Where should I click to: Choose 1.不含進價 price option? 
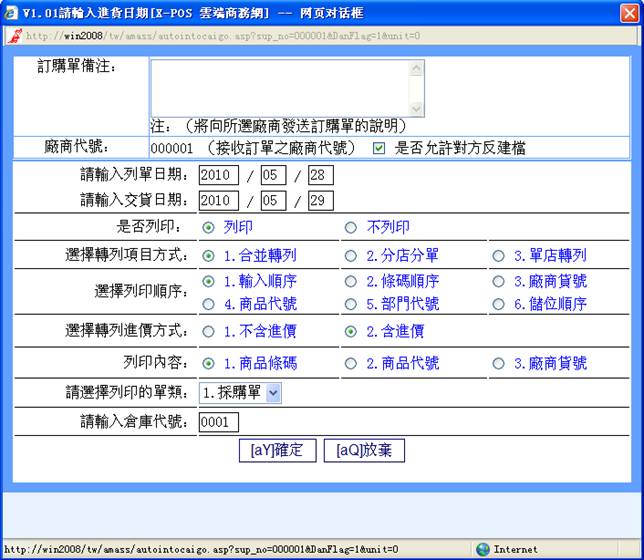click(x=208, y=331)
